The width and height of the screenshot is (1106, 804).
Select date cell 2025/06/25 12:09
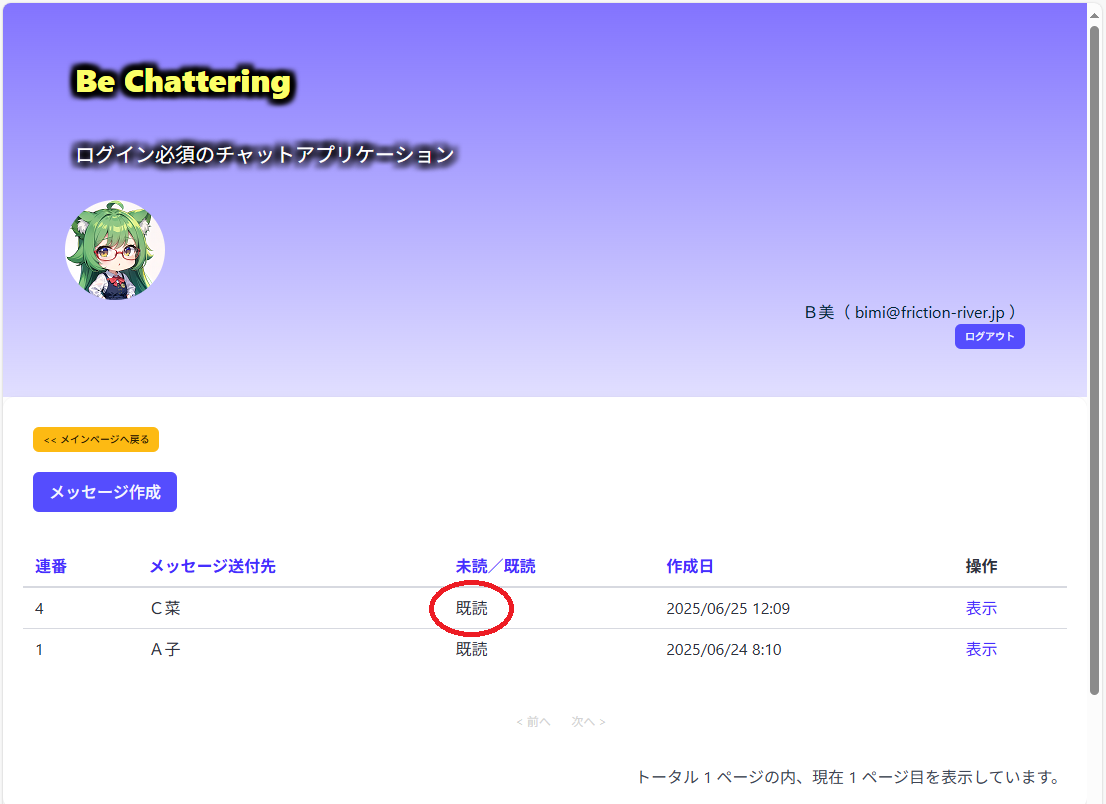click(728, 608)
